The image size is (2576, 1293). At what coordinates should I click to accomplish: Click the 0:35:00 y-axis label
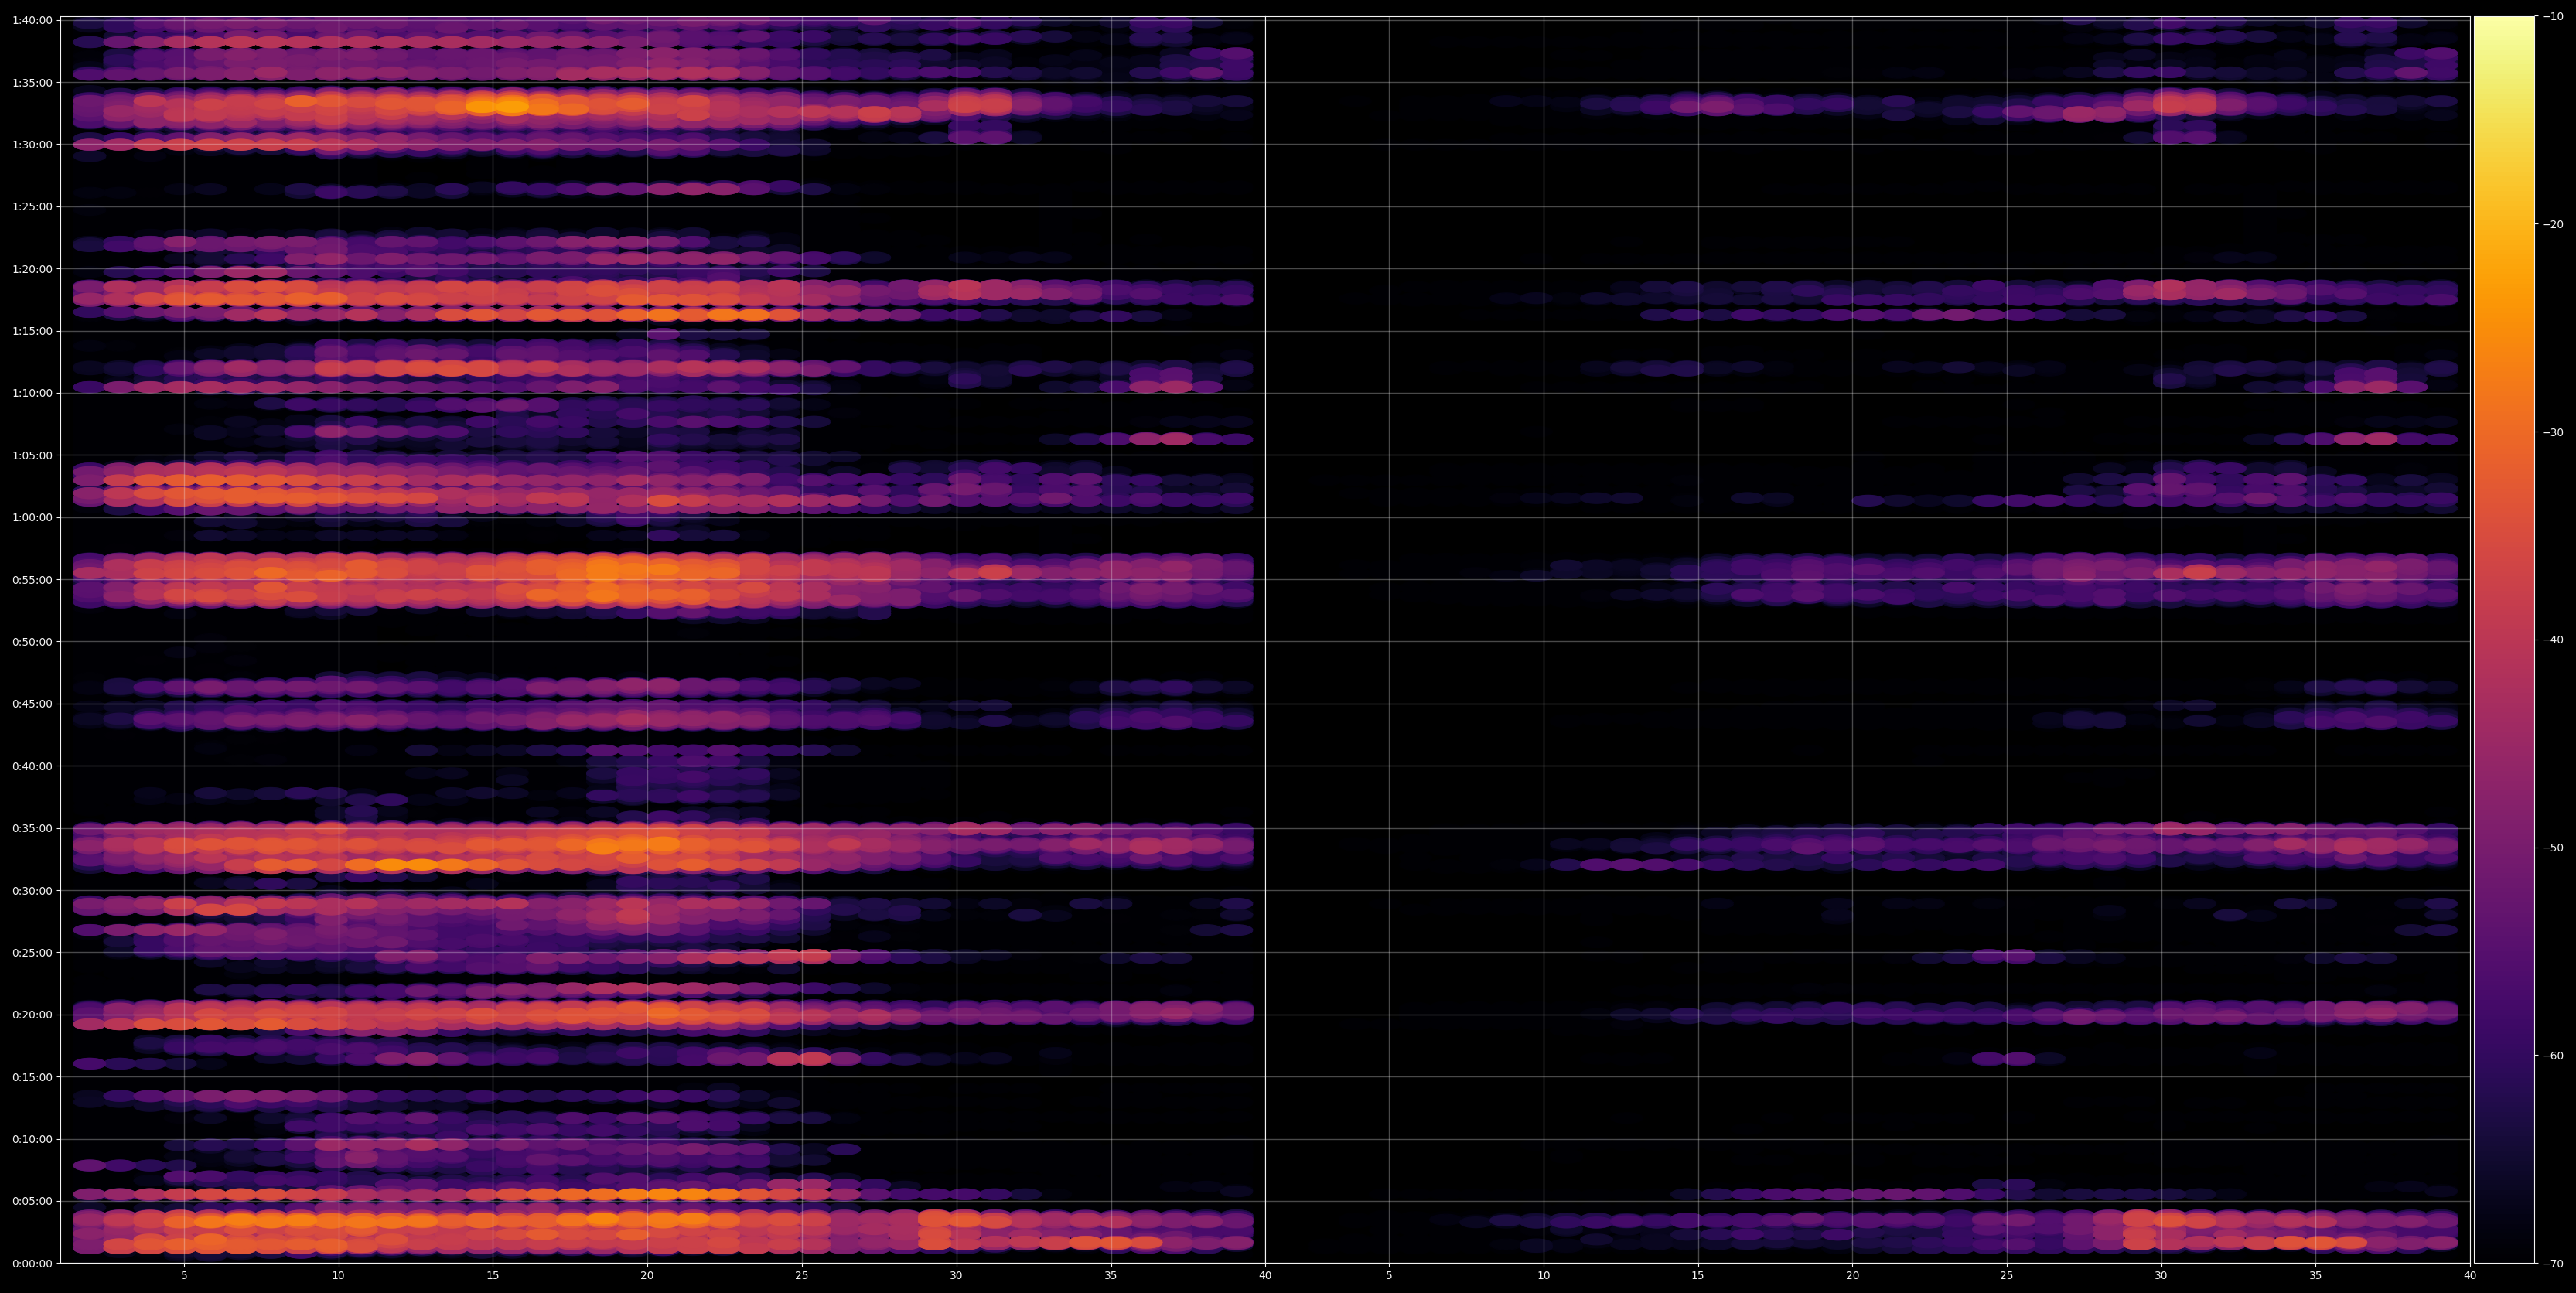point(32,828)
